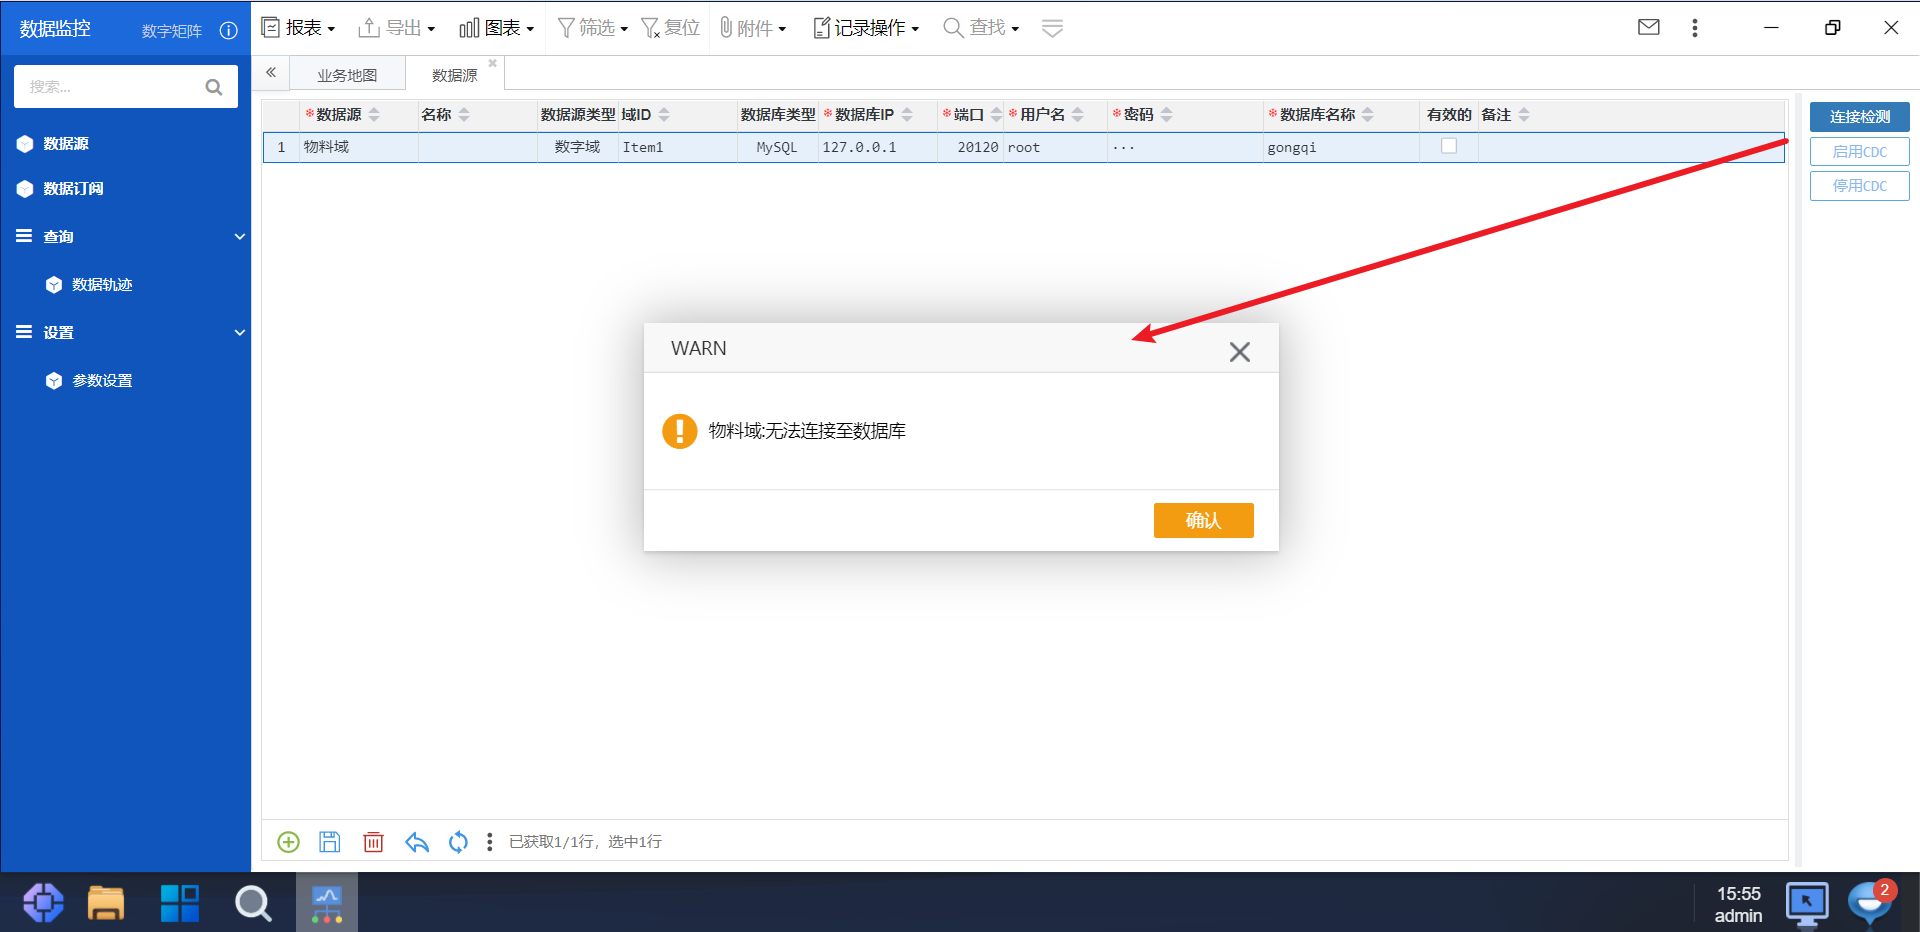Open the taskbar search magnifier
Screen dimensions: 1920x932
point(253,903)
